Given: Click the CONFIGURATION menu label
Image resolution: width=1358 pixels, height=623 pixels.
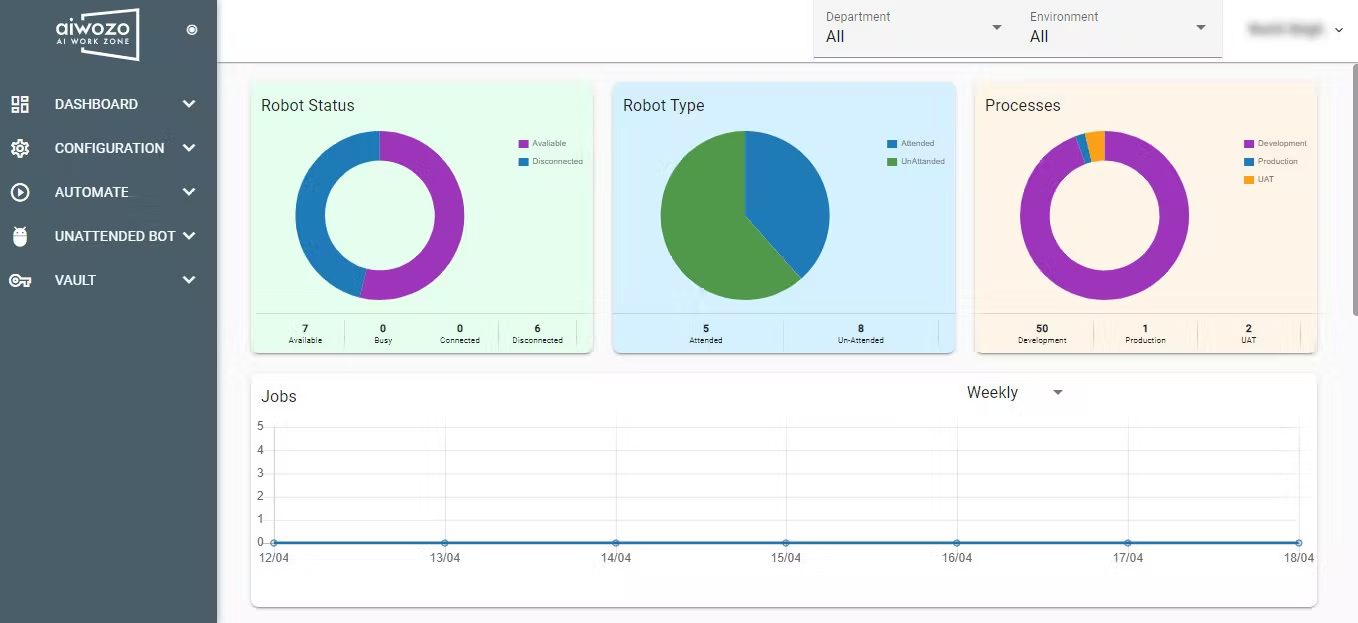Looking at the screenshot, I should point(109,148).
